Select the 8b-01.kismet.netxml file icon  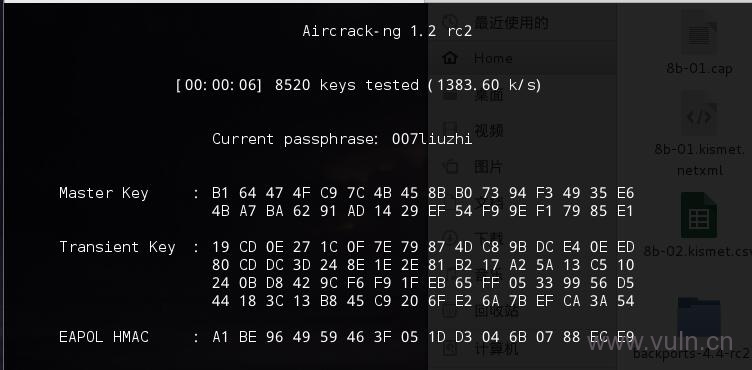pyautogui.click(x=699, y=116)
